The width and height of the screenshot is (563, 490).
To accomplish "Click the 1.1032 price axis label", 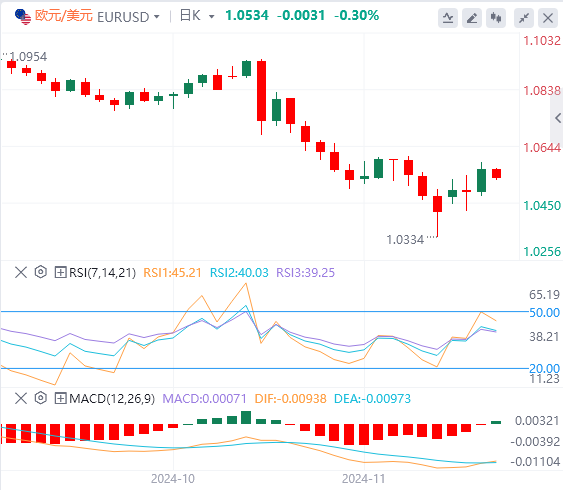I will point(542,41).
